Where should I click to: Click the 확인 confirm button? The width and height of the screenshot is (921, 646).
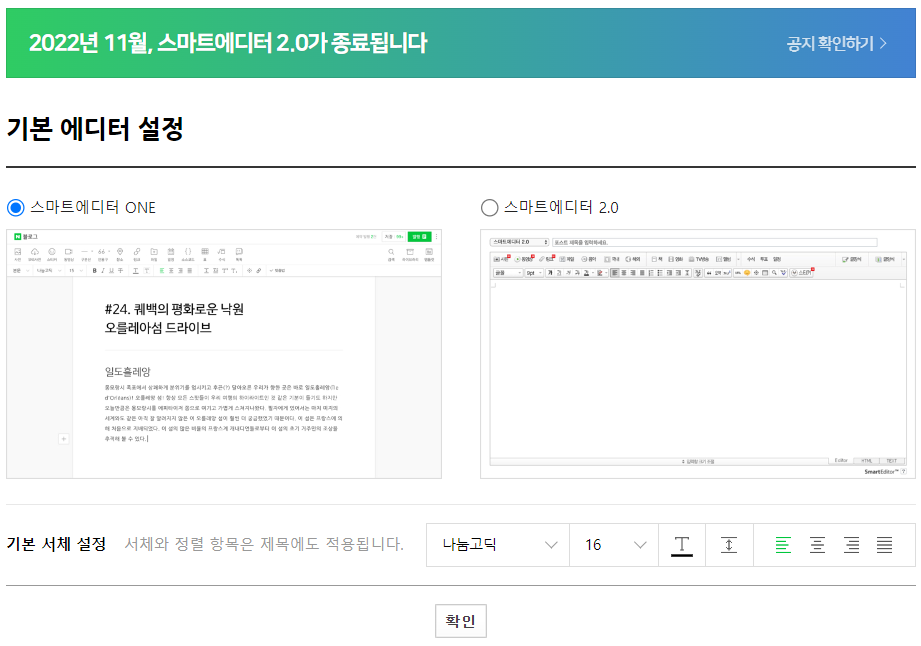click(461, 621)
